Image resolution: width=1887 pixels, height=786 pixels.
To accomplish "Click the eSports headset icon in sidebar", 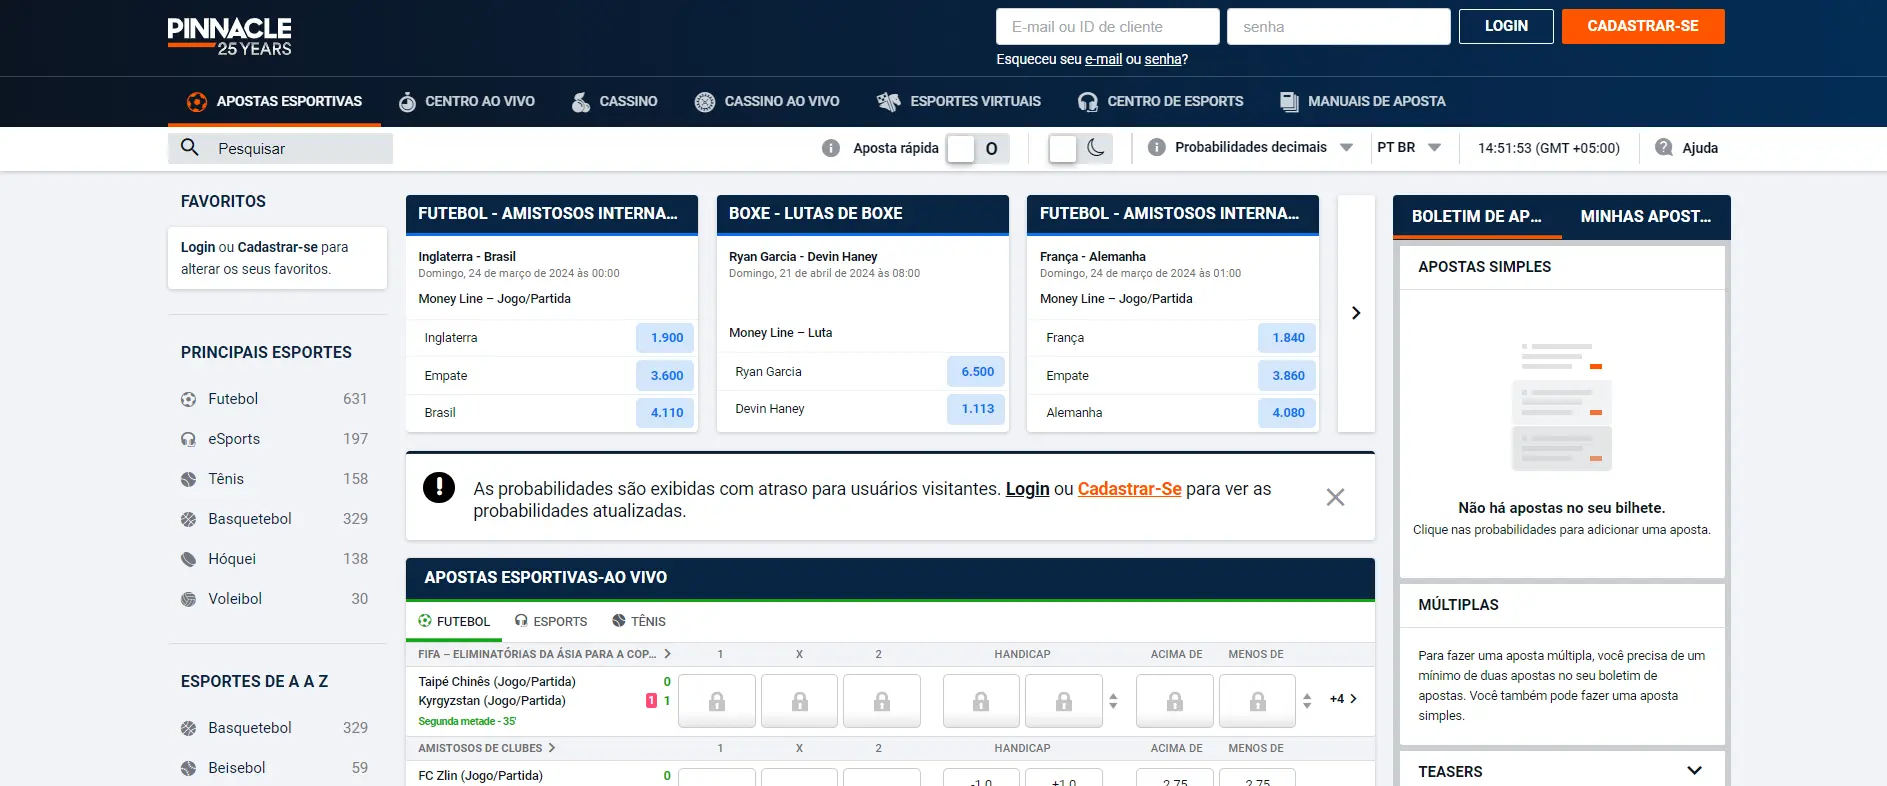I will (188, 439).
